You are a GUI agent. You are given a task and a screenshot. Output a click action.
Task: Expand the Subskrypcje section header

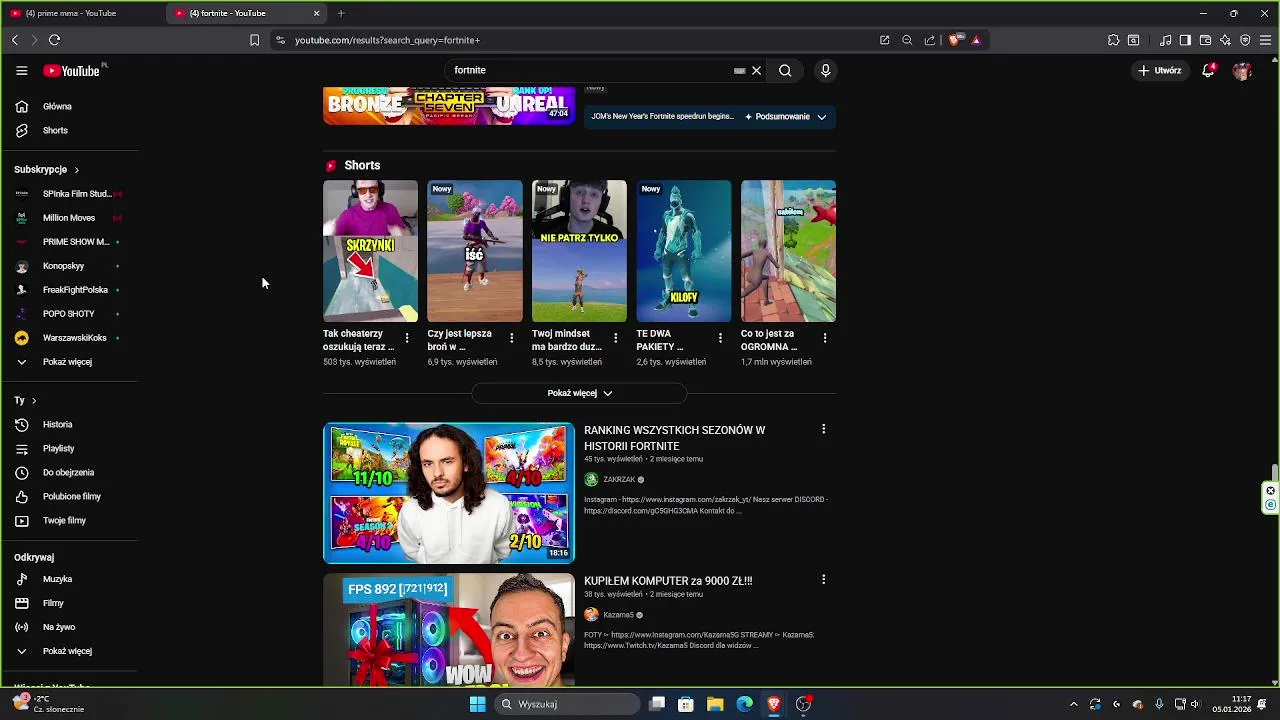click(47, 169)
